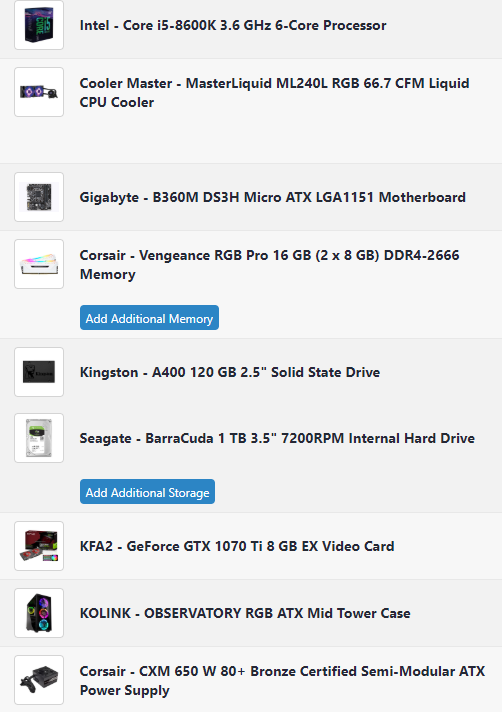Click the Add Additional Storage button

(x=148, y=492)
